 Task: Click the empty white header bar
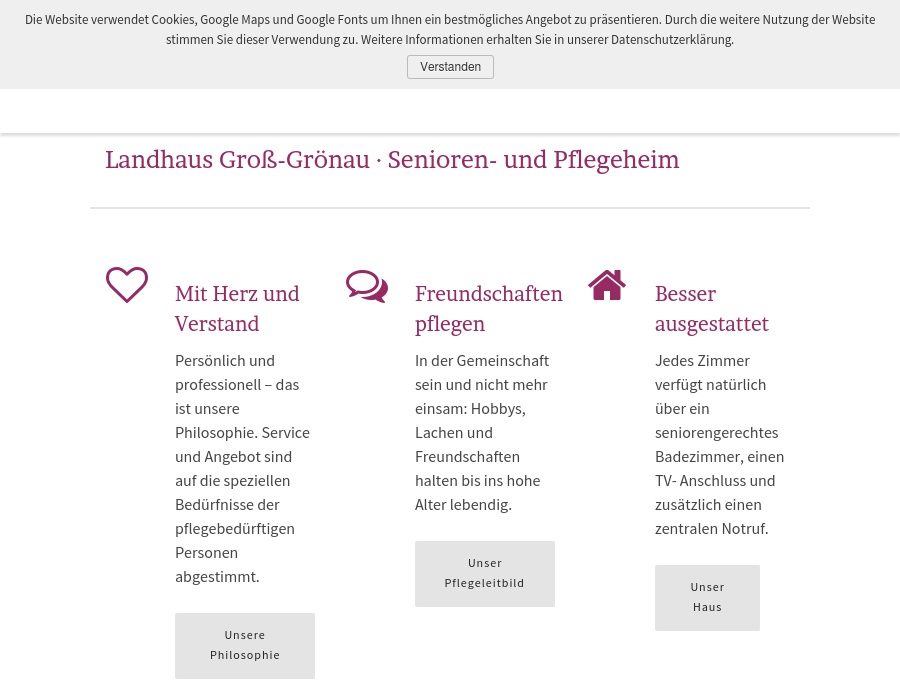click(450, 110)
